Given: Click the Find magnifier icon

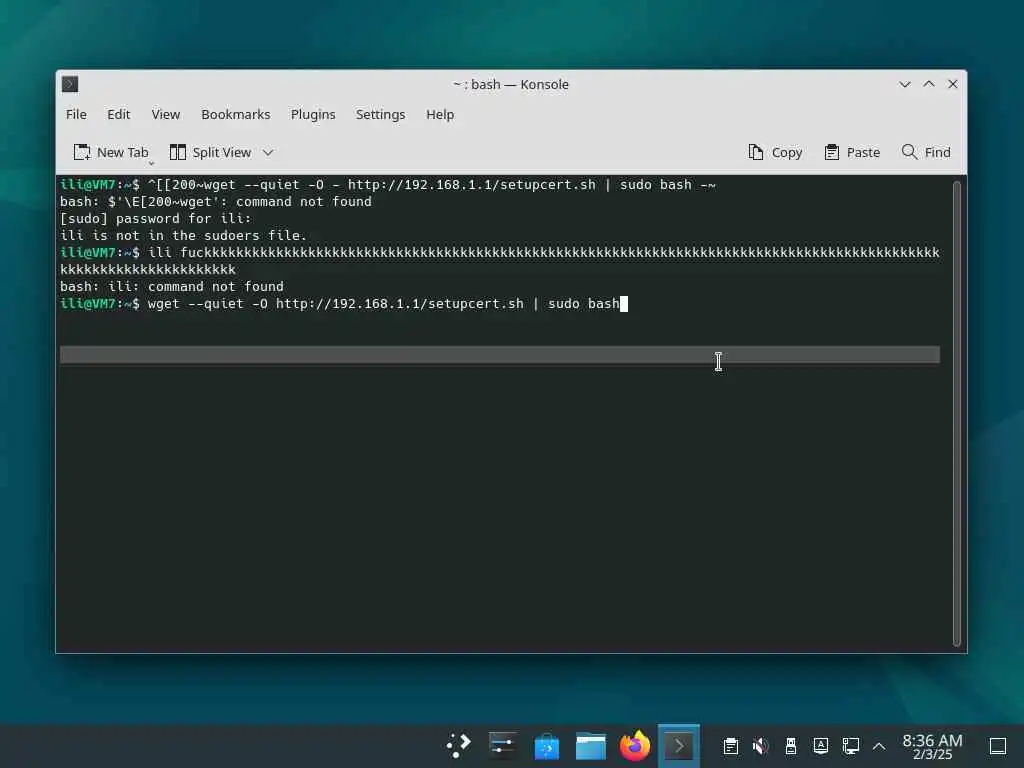Looking at the screenshot, I should click(x=909, y=152).
